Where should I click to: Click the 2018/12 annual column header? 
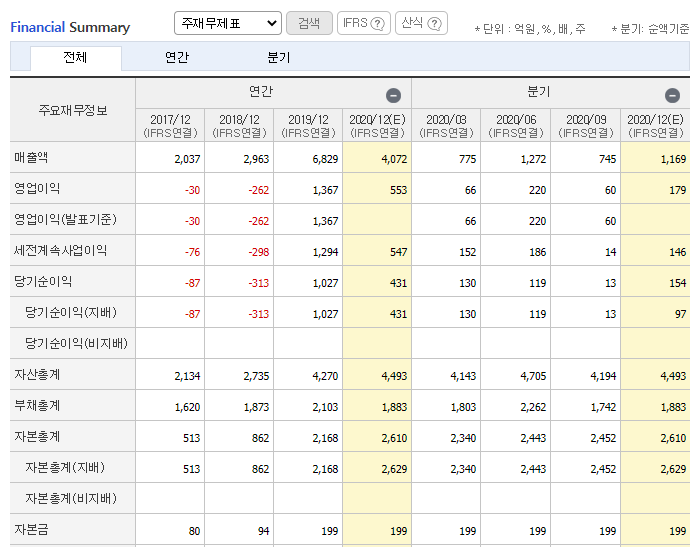[239, 126]
